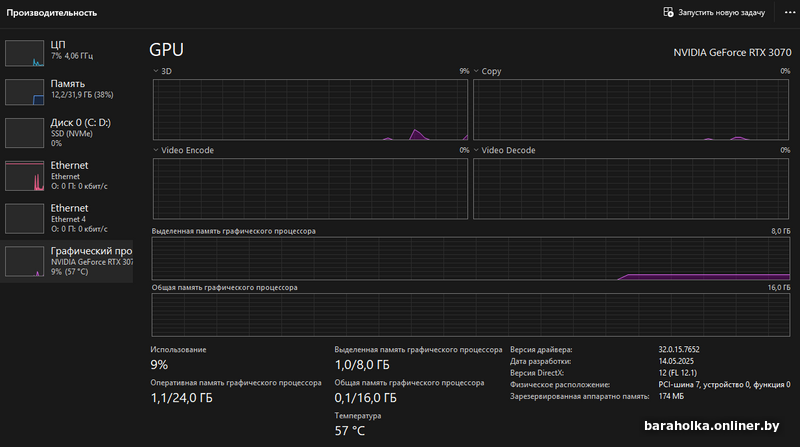Click the Использование label
This screenshot has width=800, height=447.
click(178, 350)
